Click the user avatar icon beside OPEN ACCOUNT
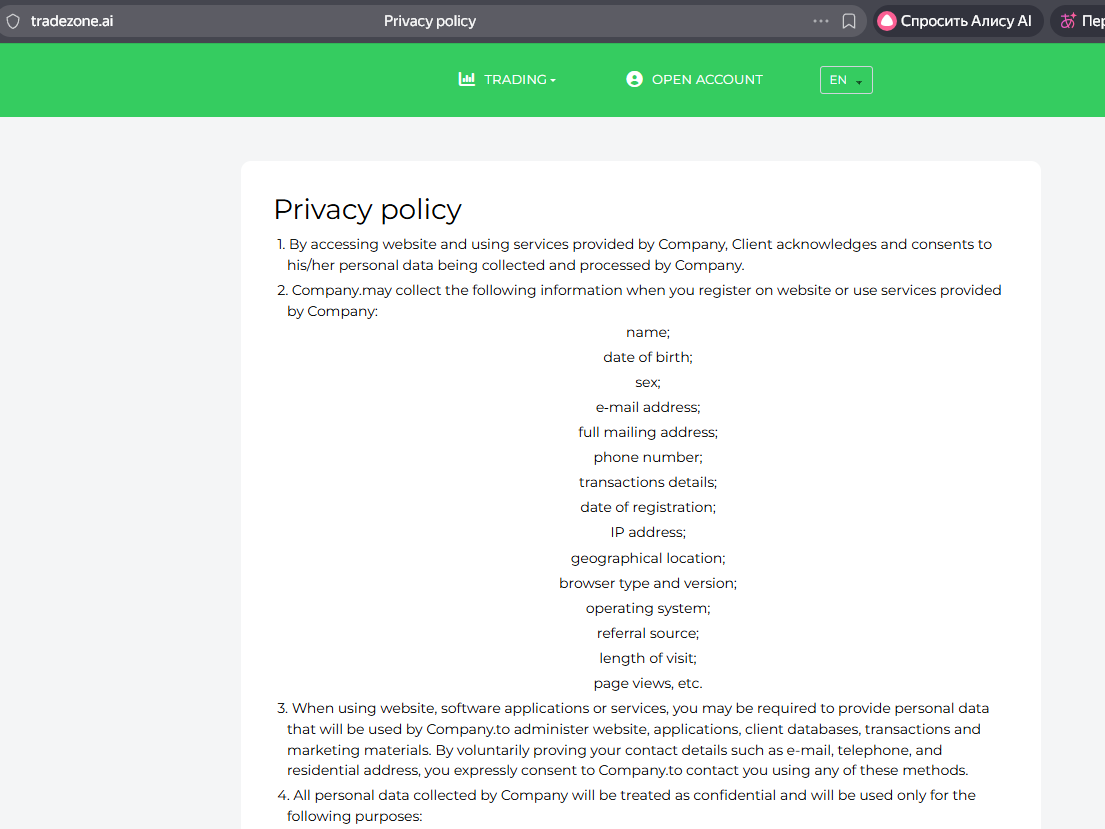1105x829 pixels. pyautogui.click(x=634, y=79)
